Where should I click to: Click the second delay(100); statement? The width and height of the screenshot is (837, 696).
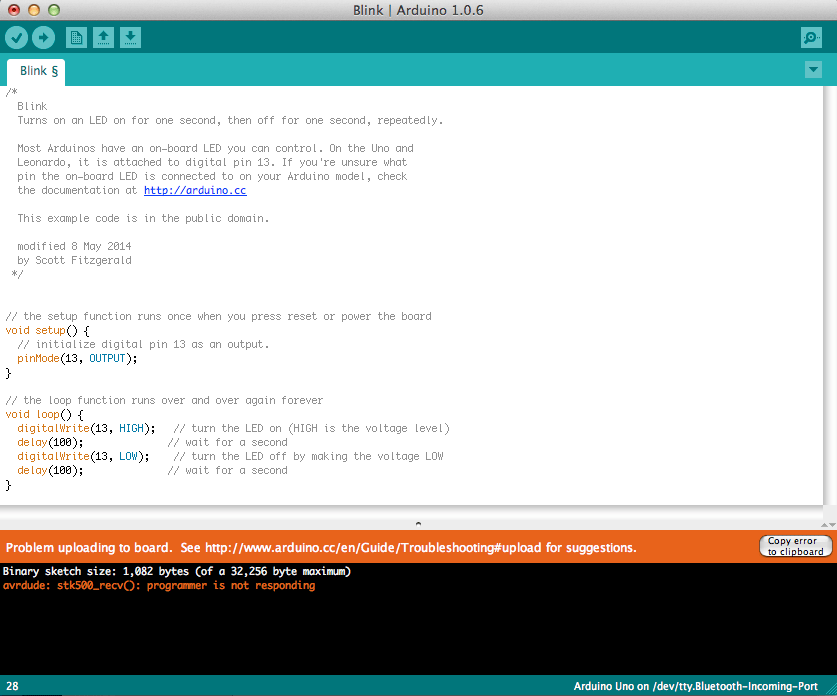pyautogui.click(x=50, y=470)
